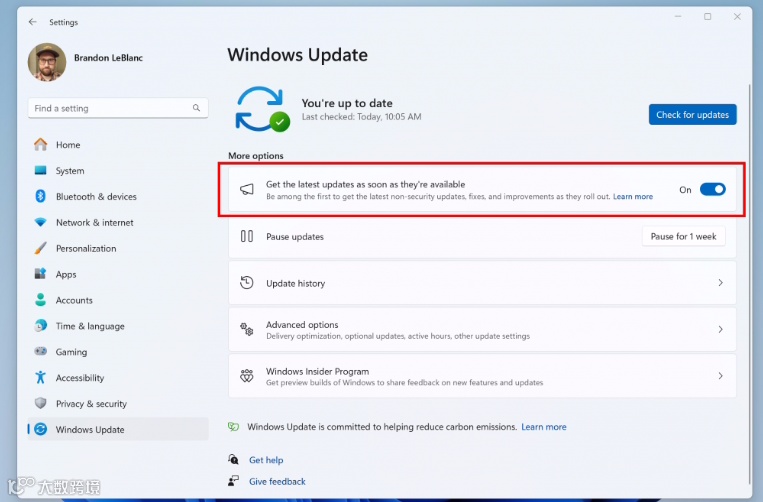Click the megaphone icon for latest updates
763x502 pixels.
tap(247, 190)
